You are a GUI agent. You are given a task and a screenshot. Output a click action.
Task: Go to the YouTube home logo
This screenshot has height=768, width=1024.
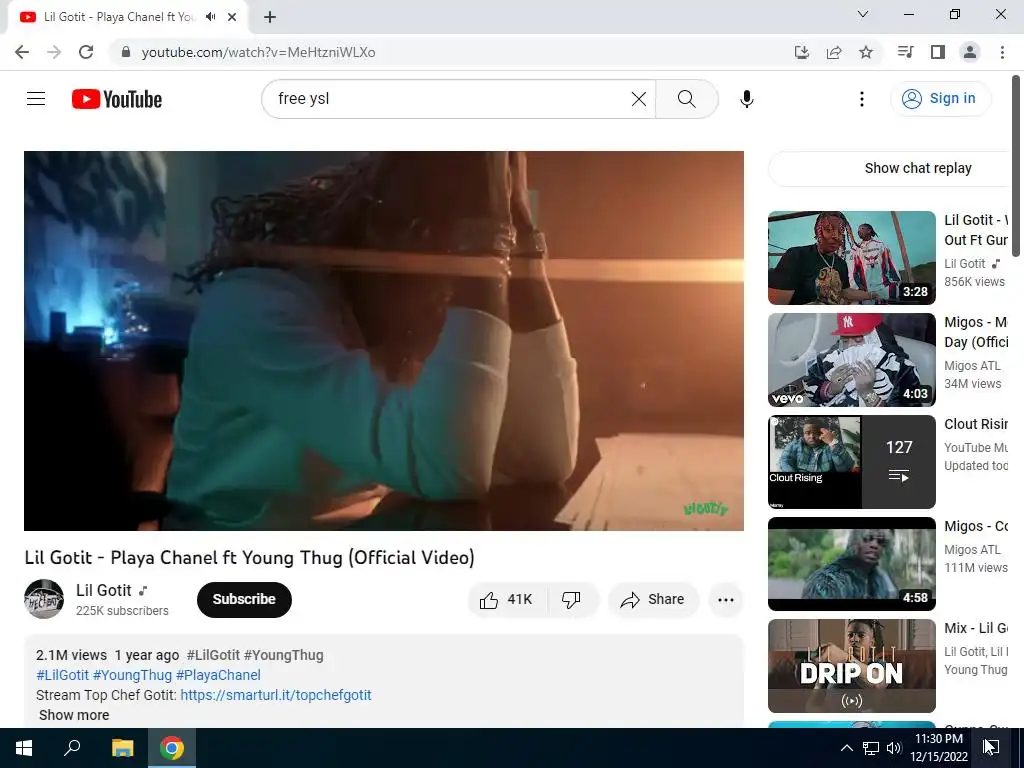click(x=117, y=99)
